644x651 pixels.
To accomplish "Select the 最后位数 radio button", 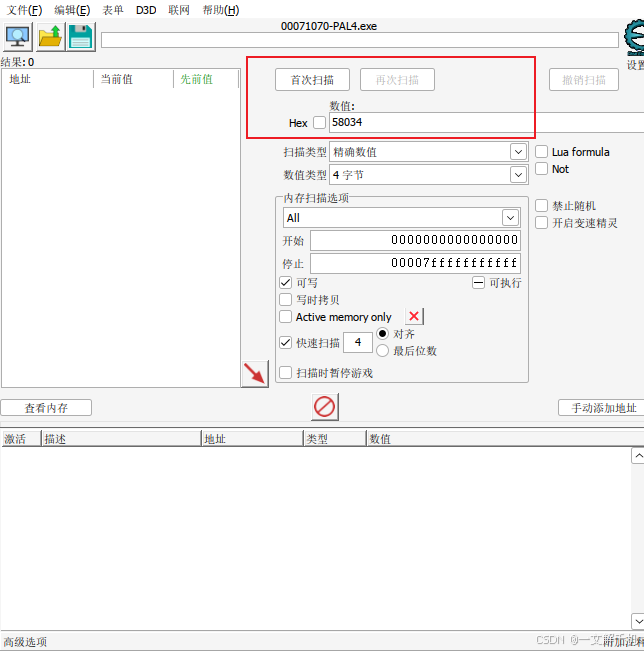I will [382, 351].
